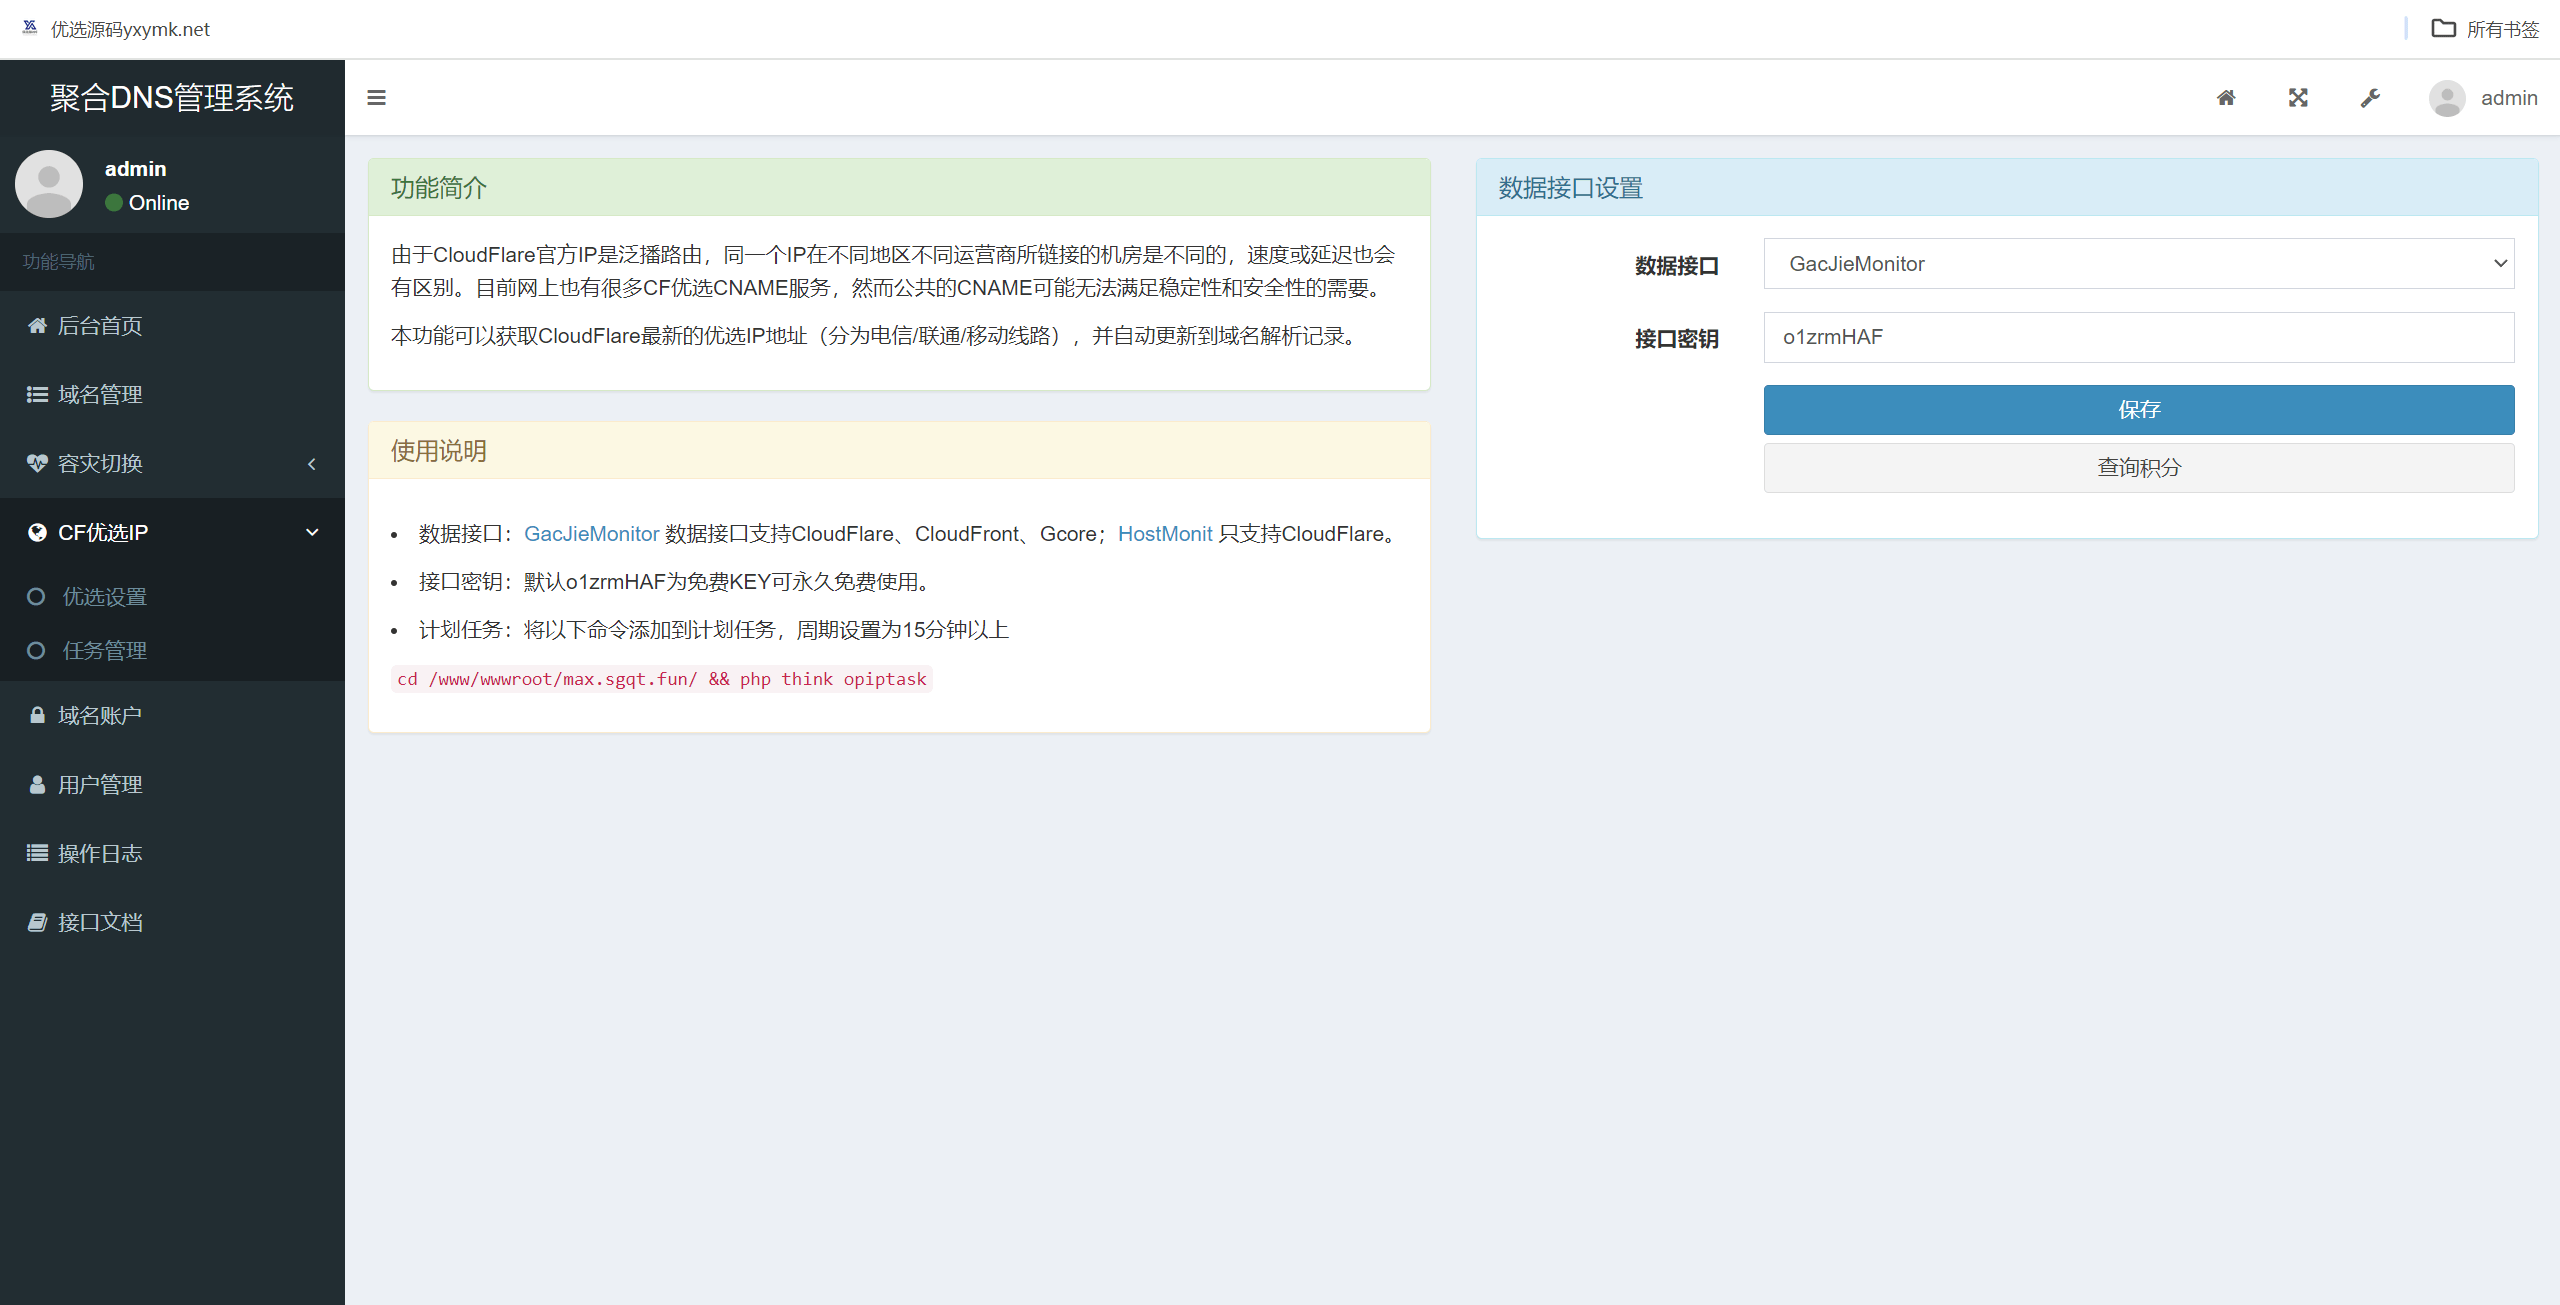The image size is (2560, 1305).
Task: Click the 功能简介 panel heading
Action: 438,187
